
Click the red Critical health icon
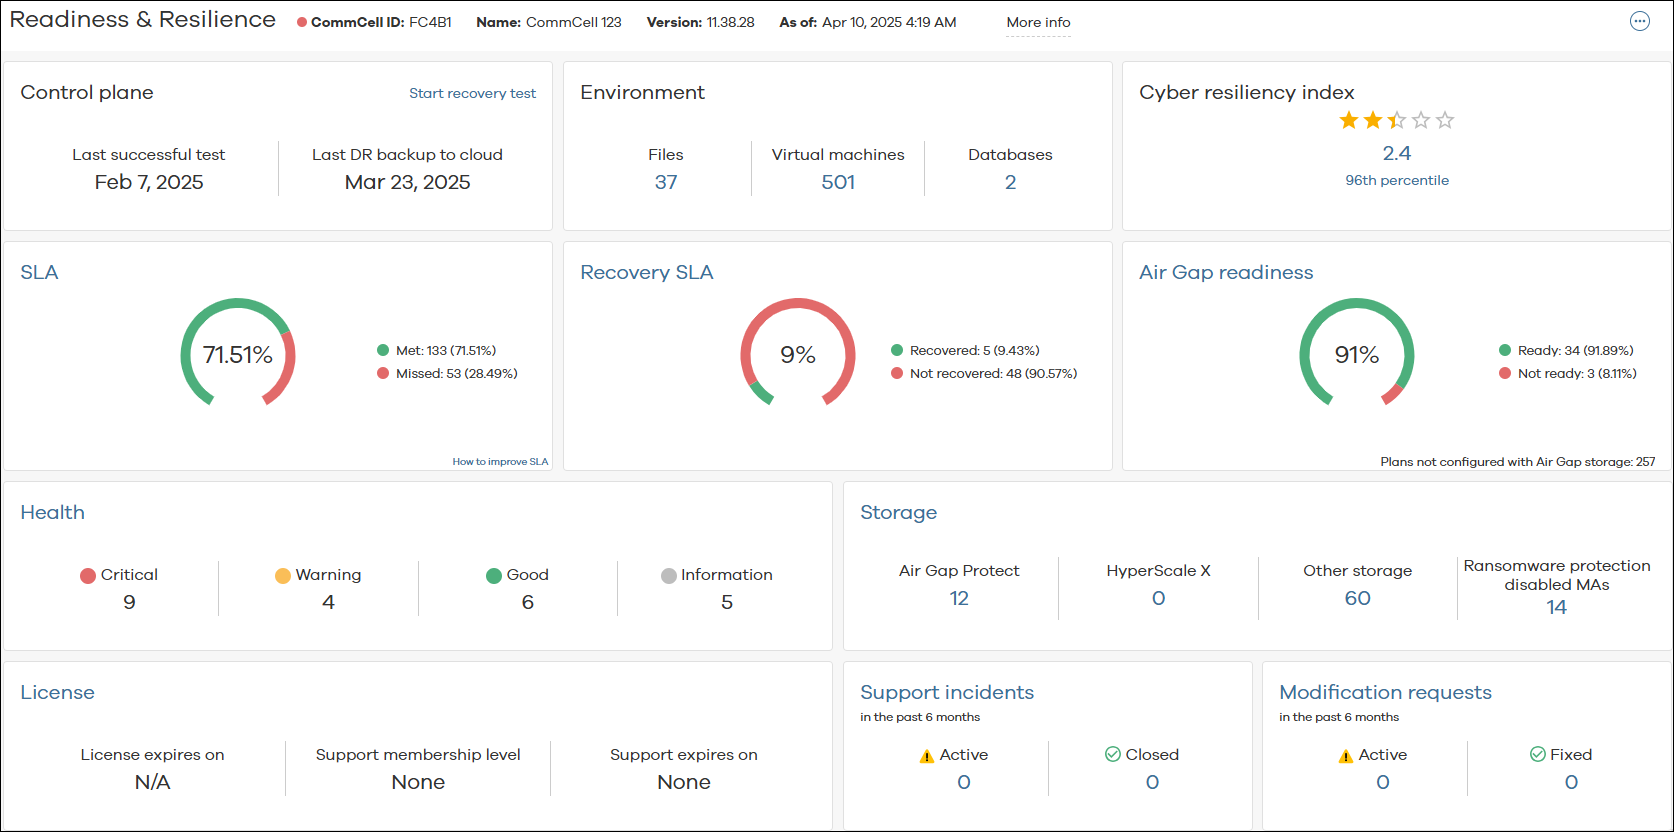coord(88,575)
